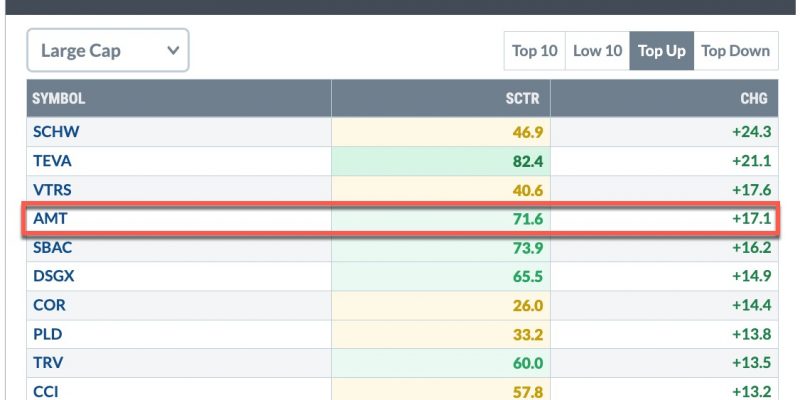Select the Top Up tab
This screenshot has height=400, width=800.
[x=662, y=51]
